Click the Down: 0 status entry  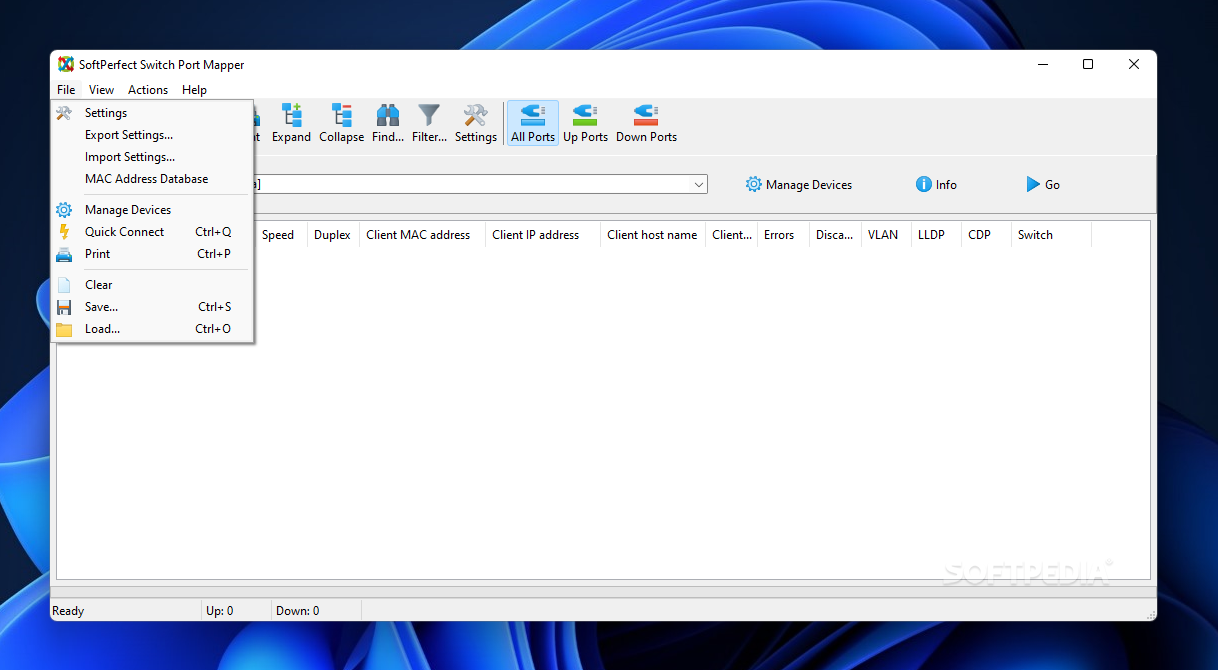pos(298,611)
